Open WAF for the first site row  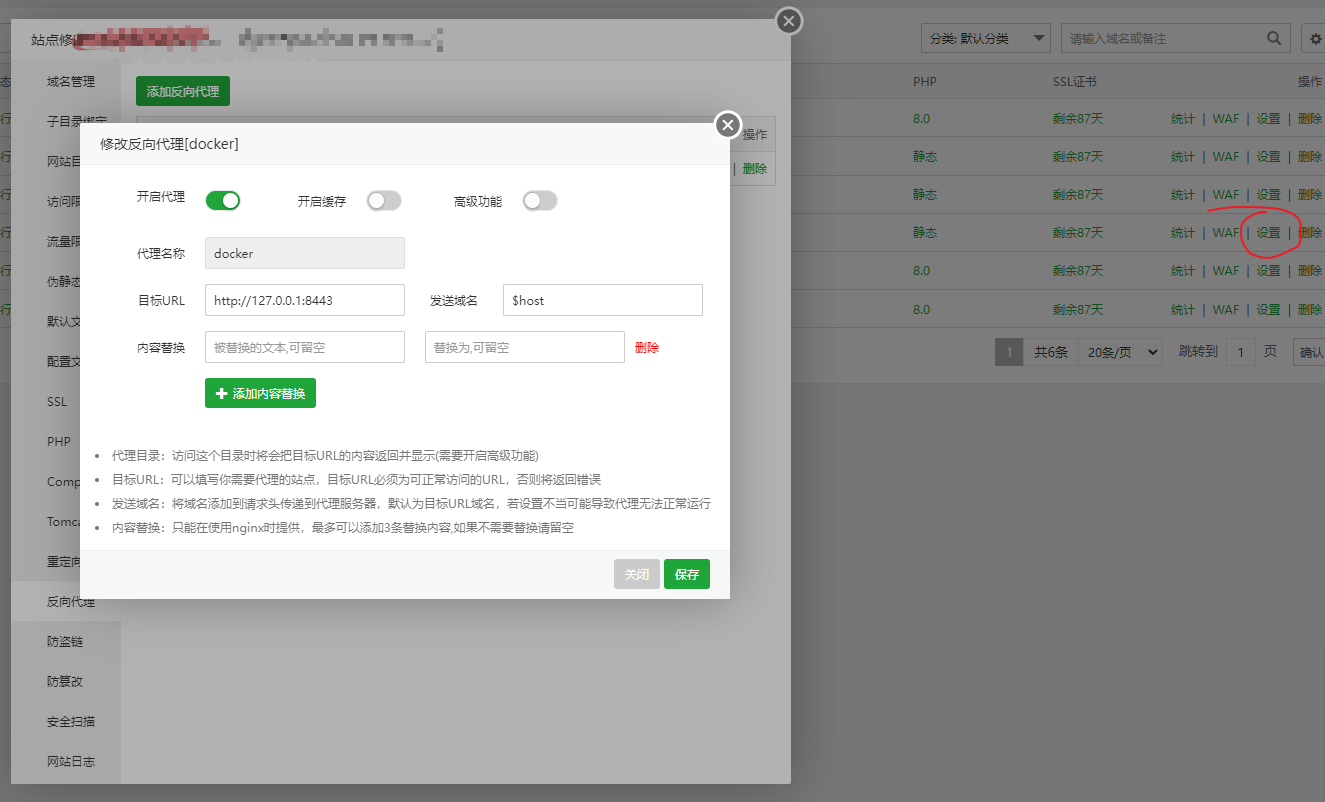(1225, 118)
